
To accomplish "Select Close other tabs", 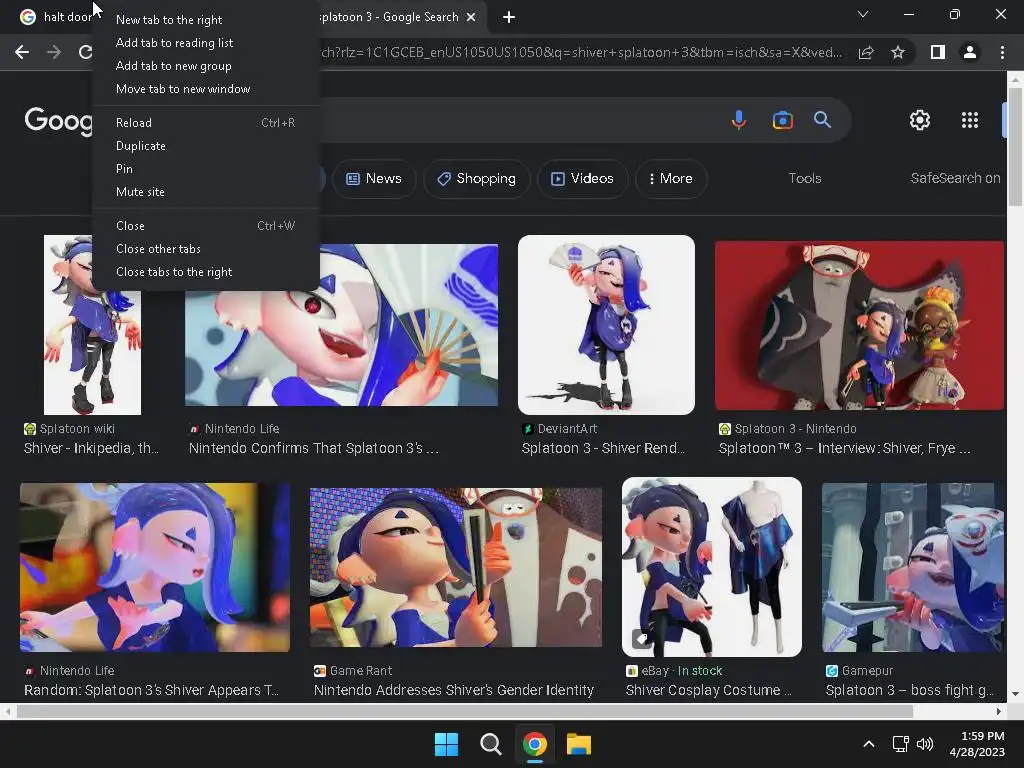I will click(x=206, y=249).
